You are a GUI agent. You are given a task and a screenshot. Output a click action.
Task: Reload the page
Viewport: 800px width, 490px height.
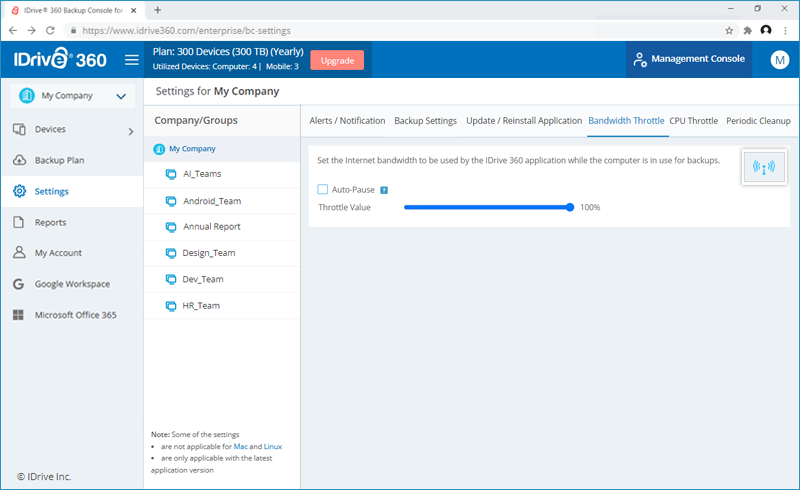tap(50, 31)
